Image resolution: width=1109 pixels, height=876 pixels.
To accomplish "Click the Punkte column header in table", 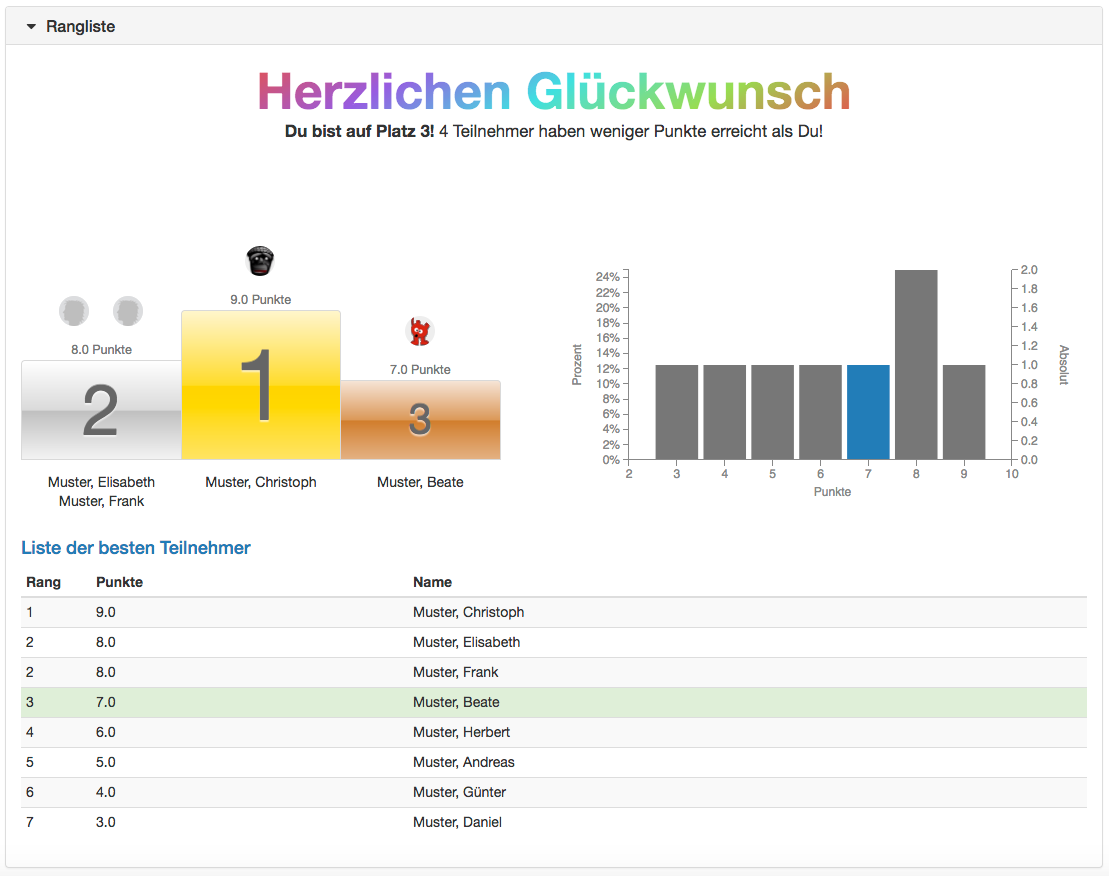I will [119, 582].
